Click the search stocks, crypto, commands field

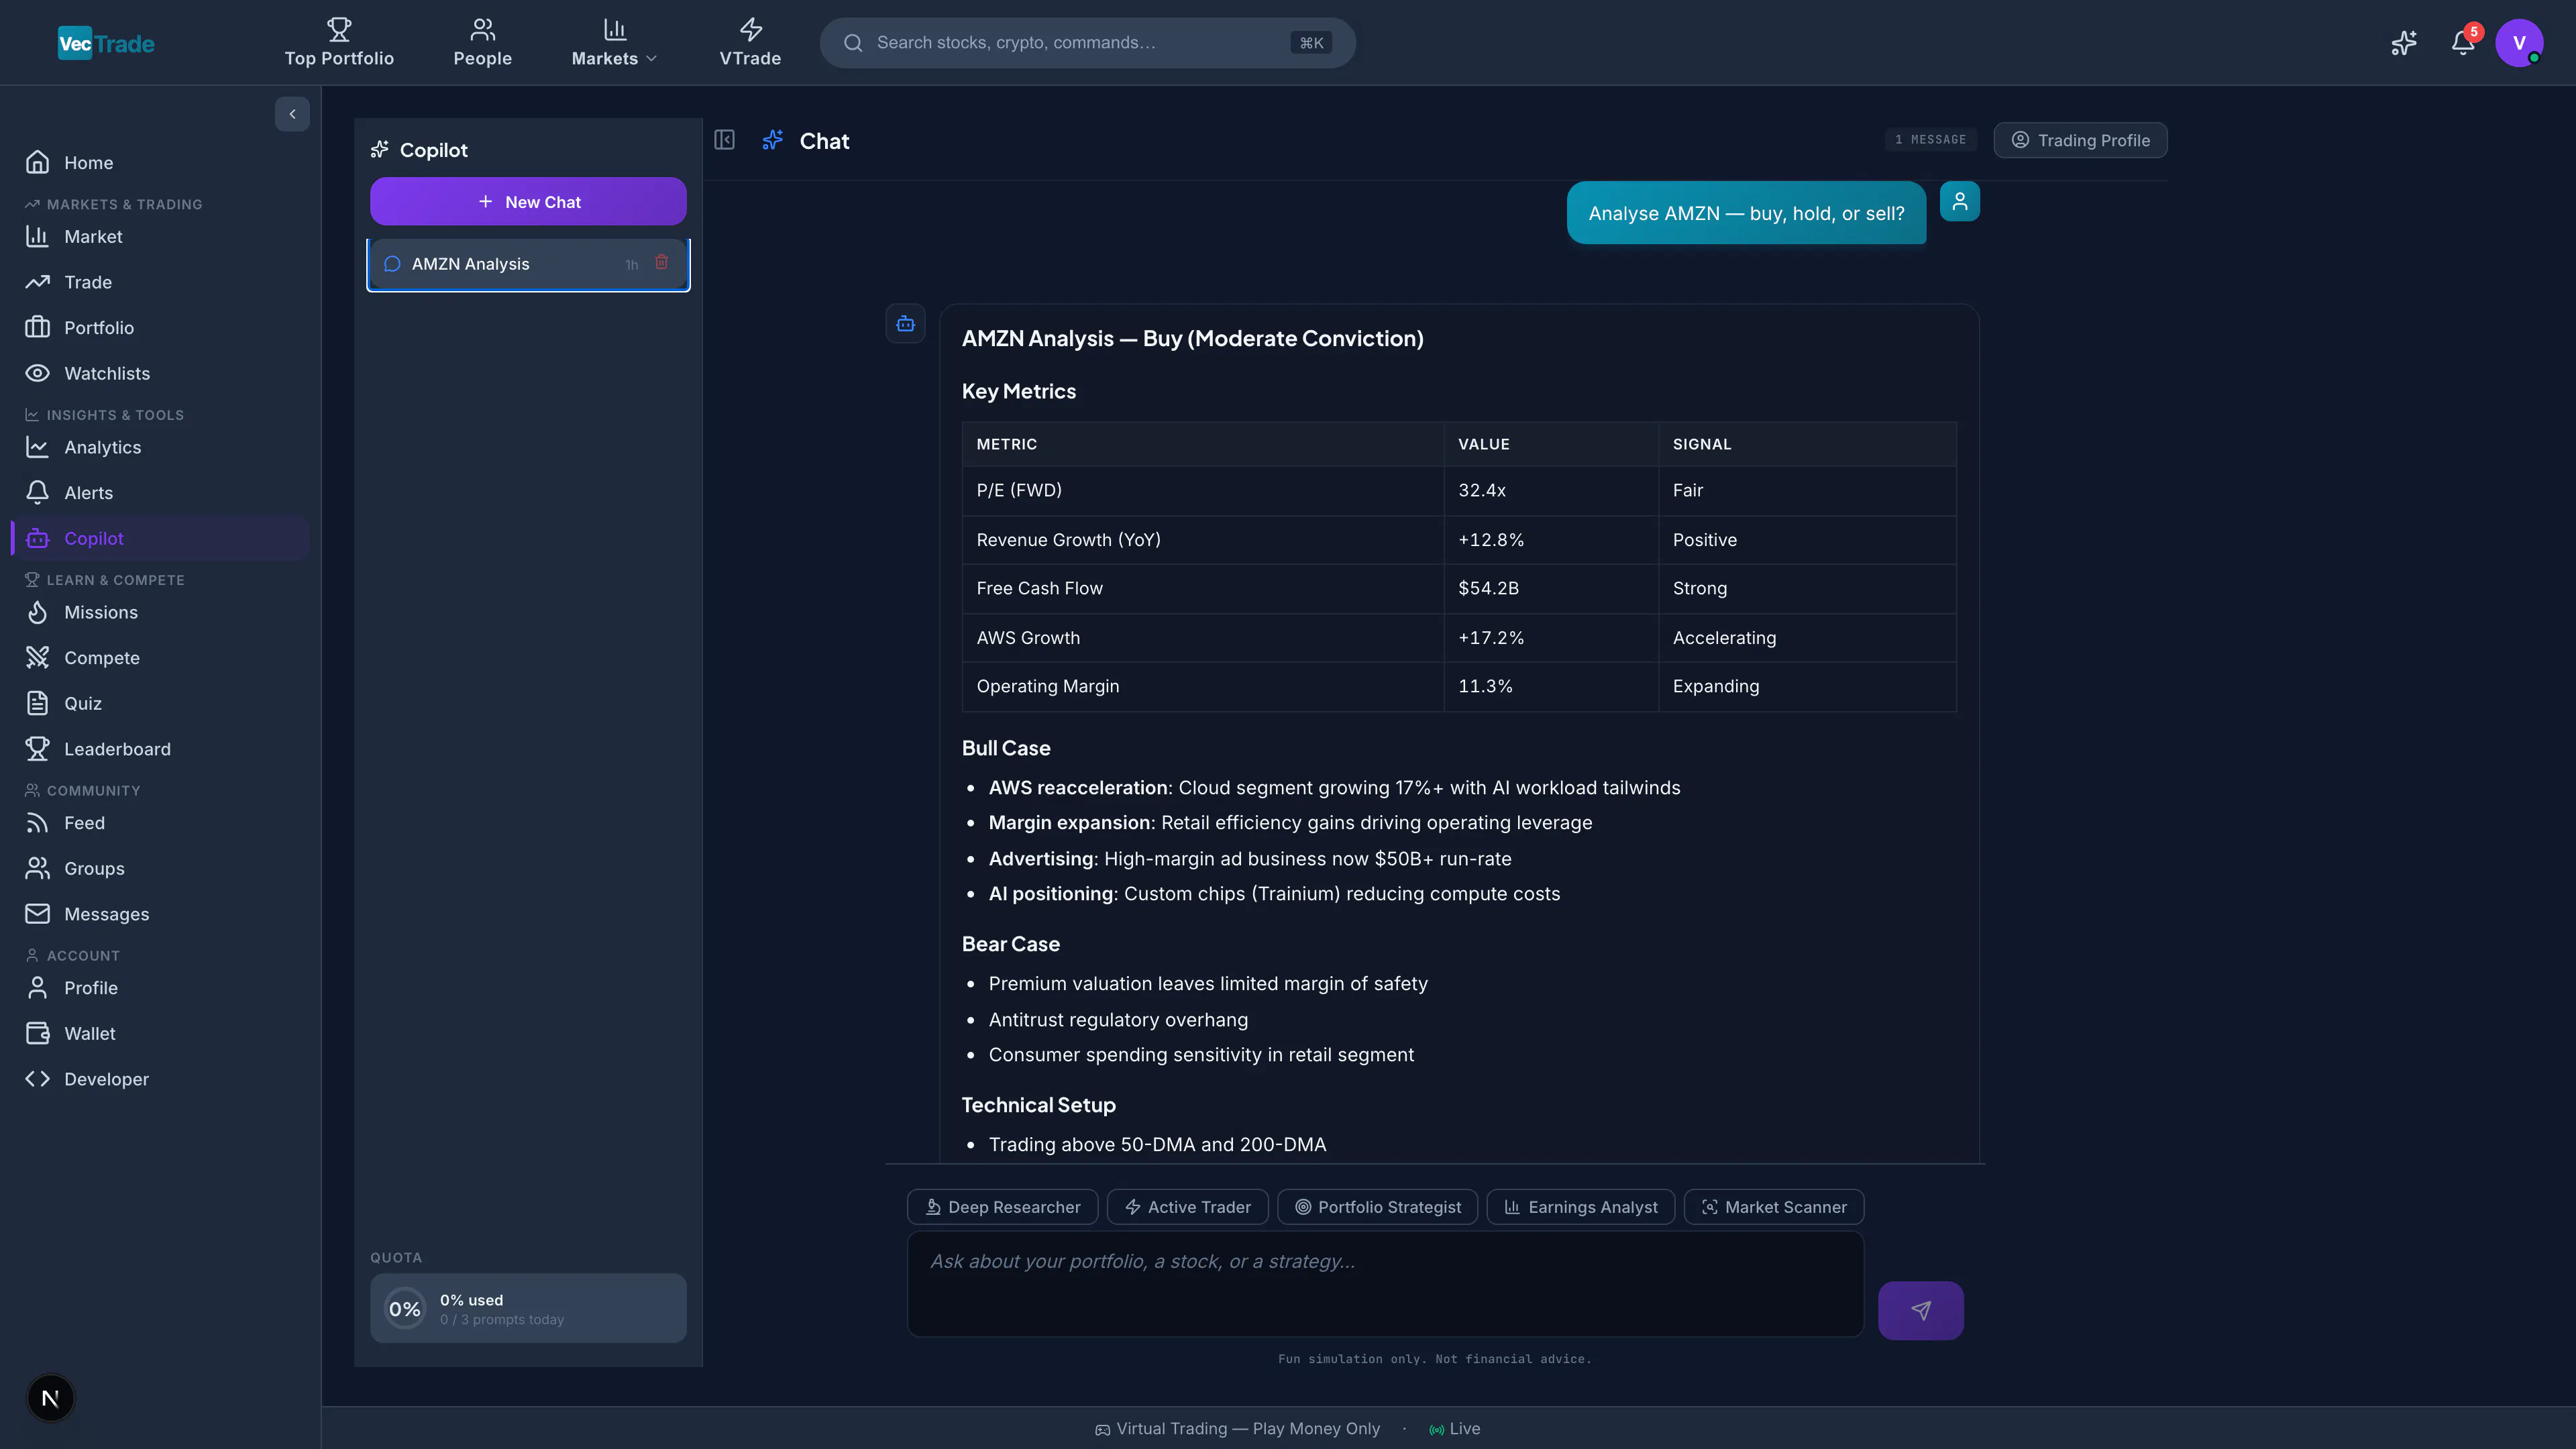1087,43
